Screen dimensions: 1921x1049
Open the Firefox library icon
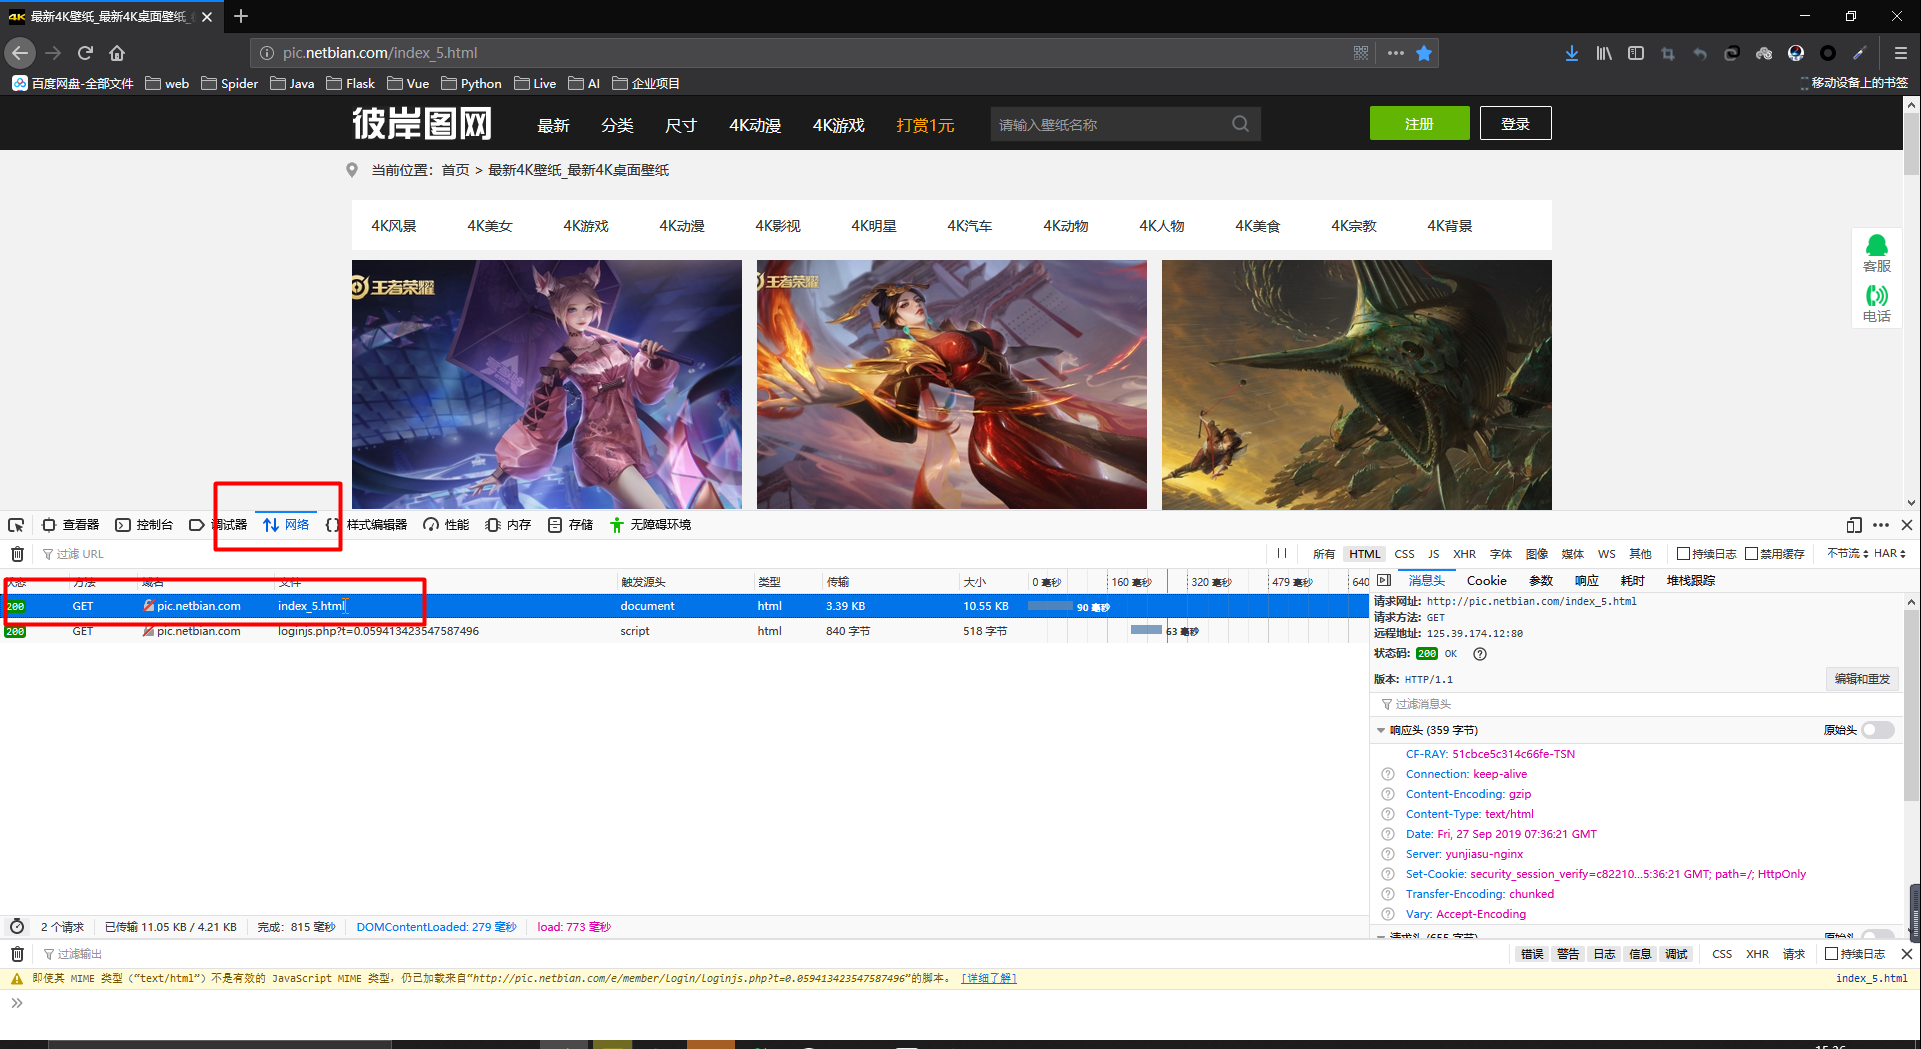pyautogui.click(x=1604, y=53)
